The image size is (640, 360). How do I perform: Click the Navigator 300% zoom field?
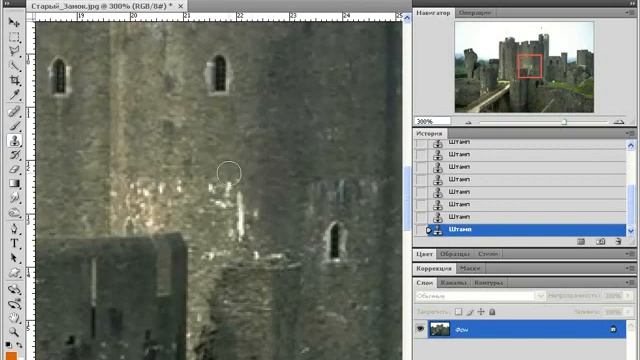click(433, 121)
